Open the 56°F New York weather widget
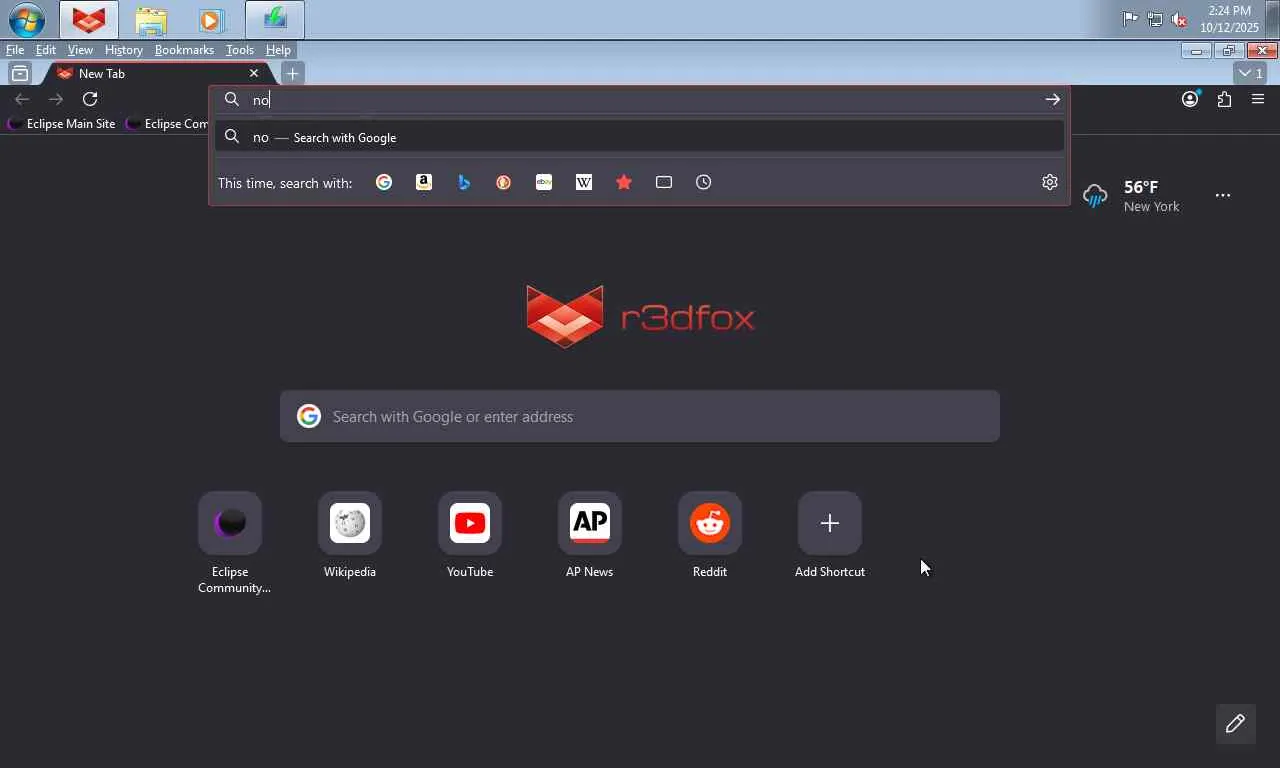Viewport: 1280px width, 768px height. coord(1132,196)
